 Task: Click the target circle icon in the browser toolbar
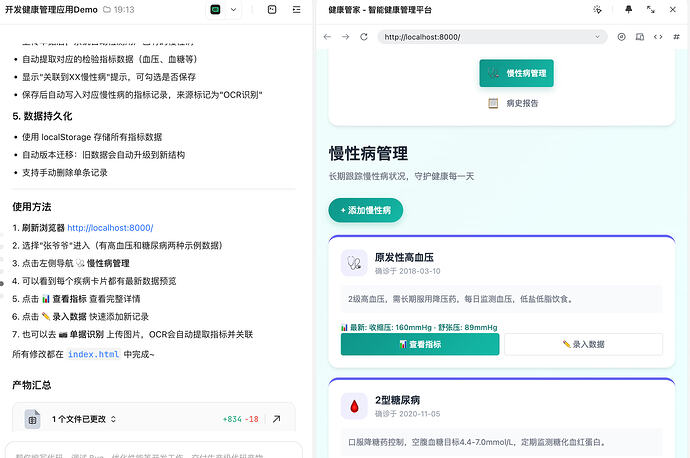(x=621, y=37)
